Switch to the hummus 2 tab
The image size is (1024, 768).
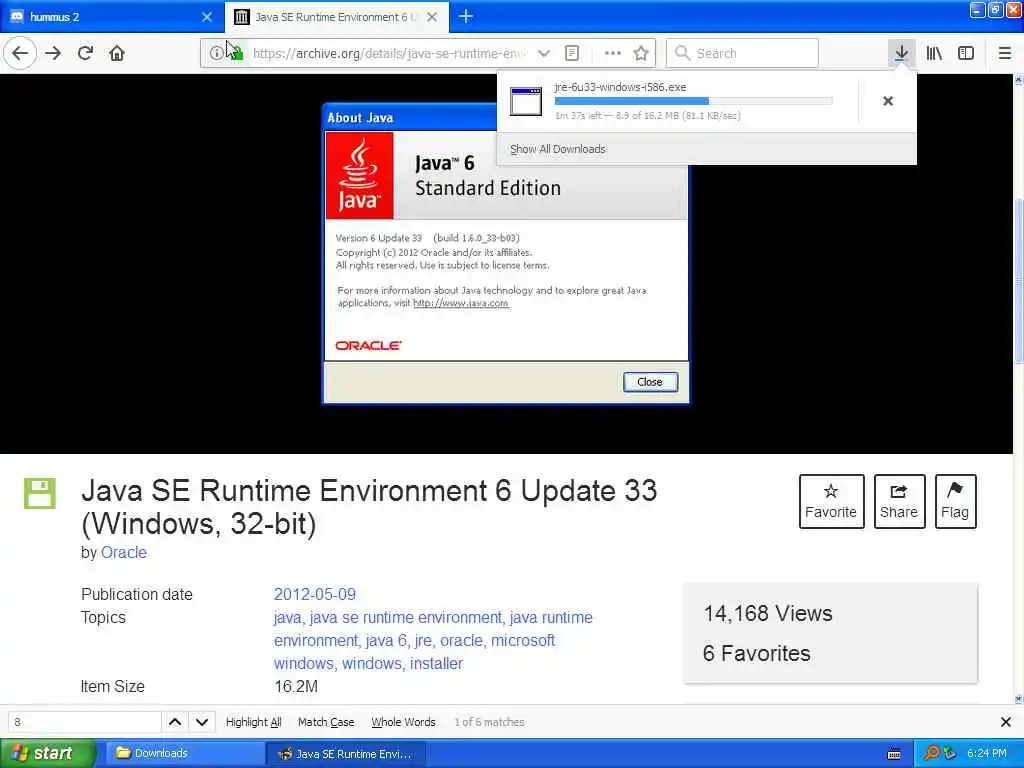point(111,17)
